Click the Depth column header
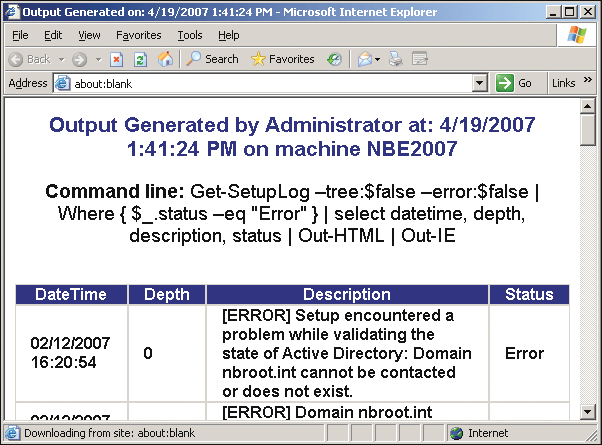This screenshot has width=602, height=445. [x=167, y=294]
